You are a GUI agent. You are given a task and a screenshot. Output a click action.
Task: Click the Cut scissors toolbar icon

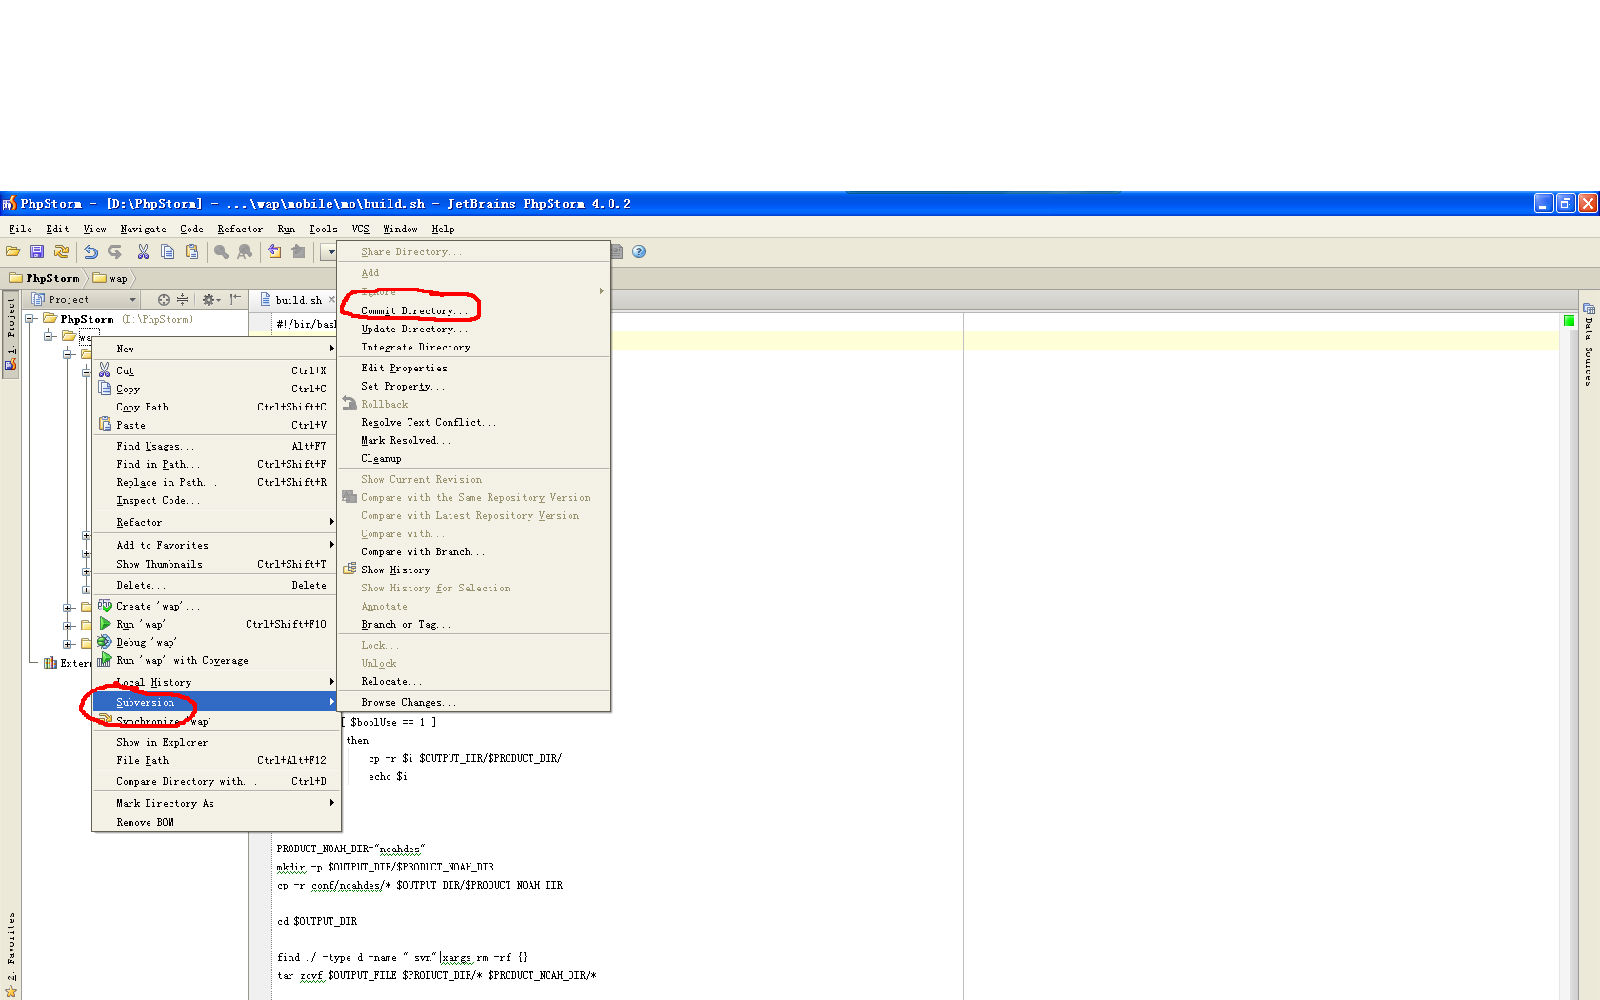(x=143, y=252)
